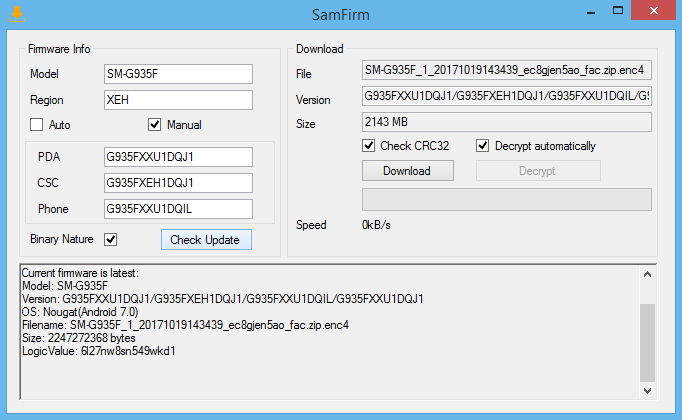Click the 'Current firmware is latest:' log line

click(x=80, y=273)
